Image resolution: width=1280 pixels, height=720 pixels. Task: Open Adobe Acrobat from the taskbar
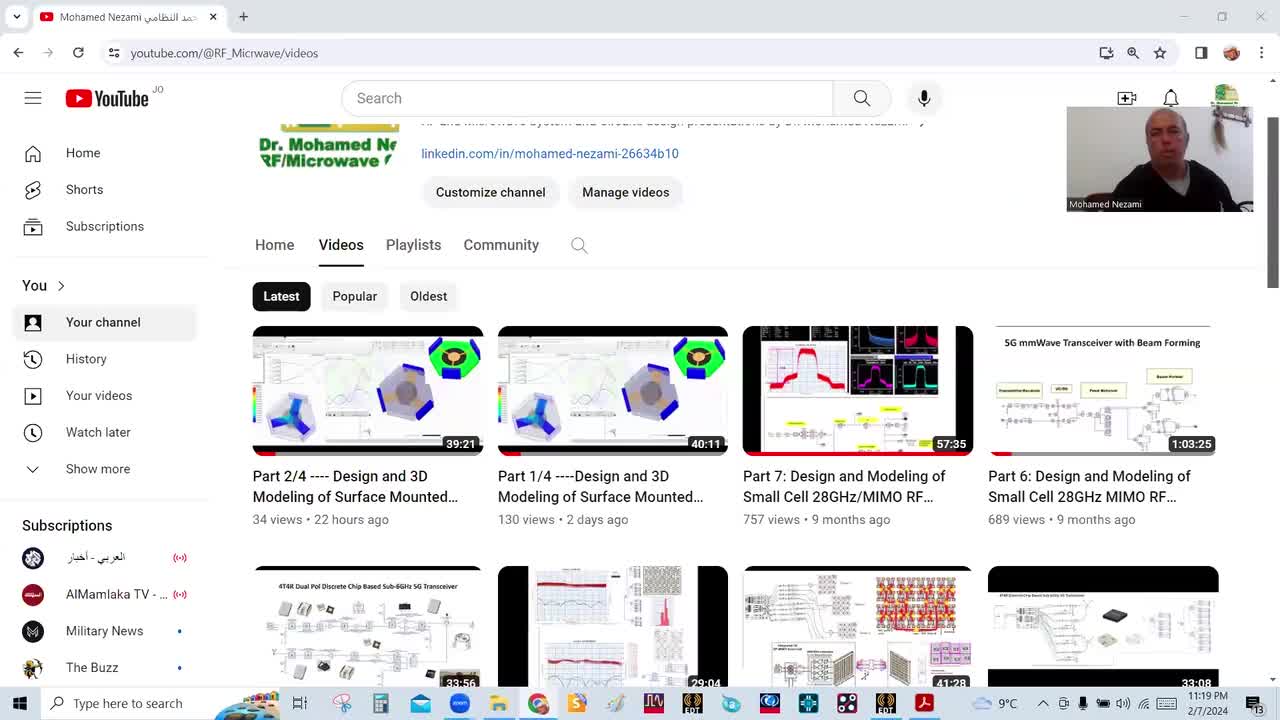pyautogui.click(x=924, y=703)
